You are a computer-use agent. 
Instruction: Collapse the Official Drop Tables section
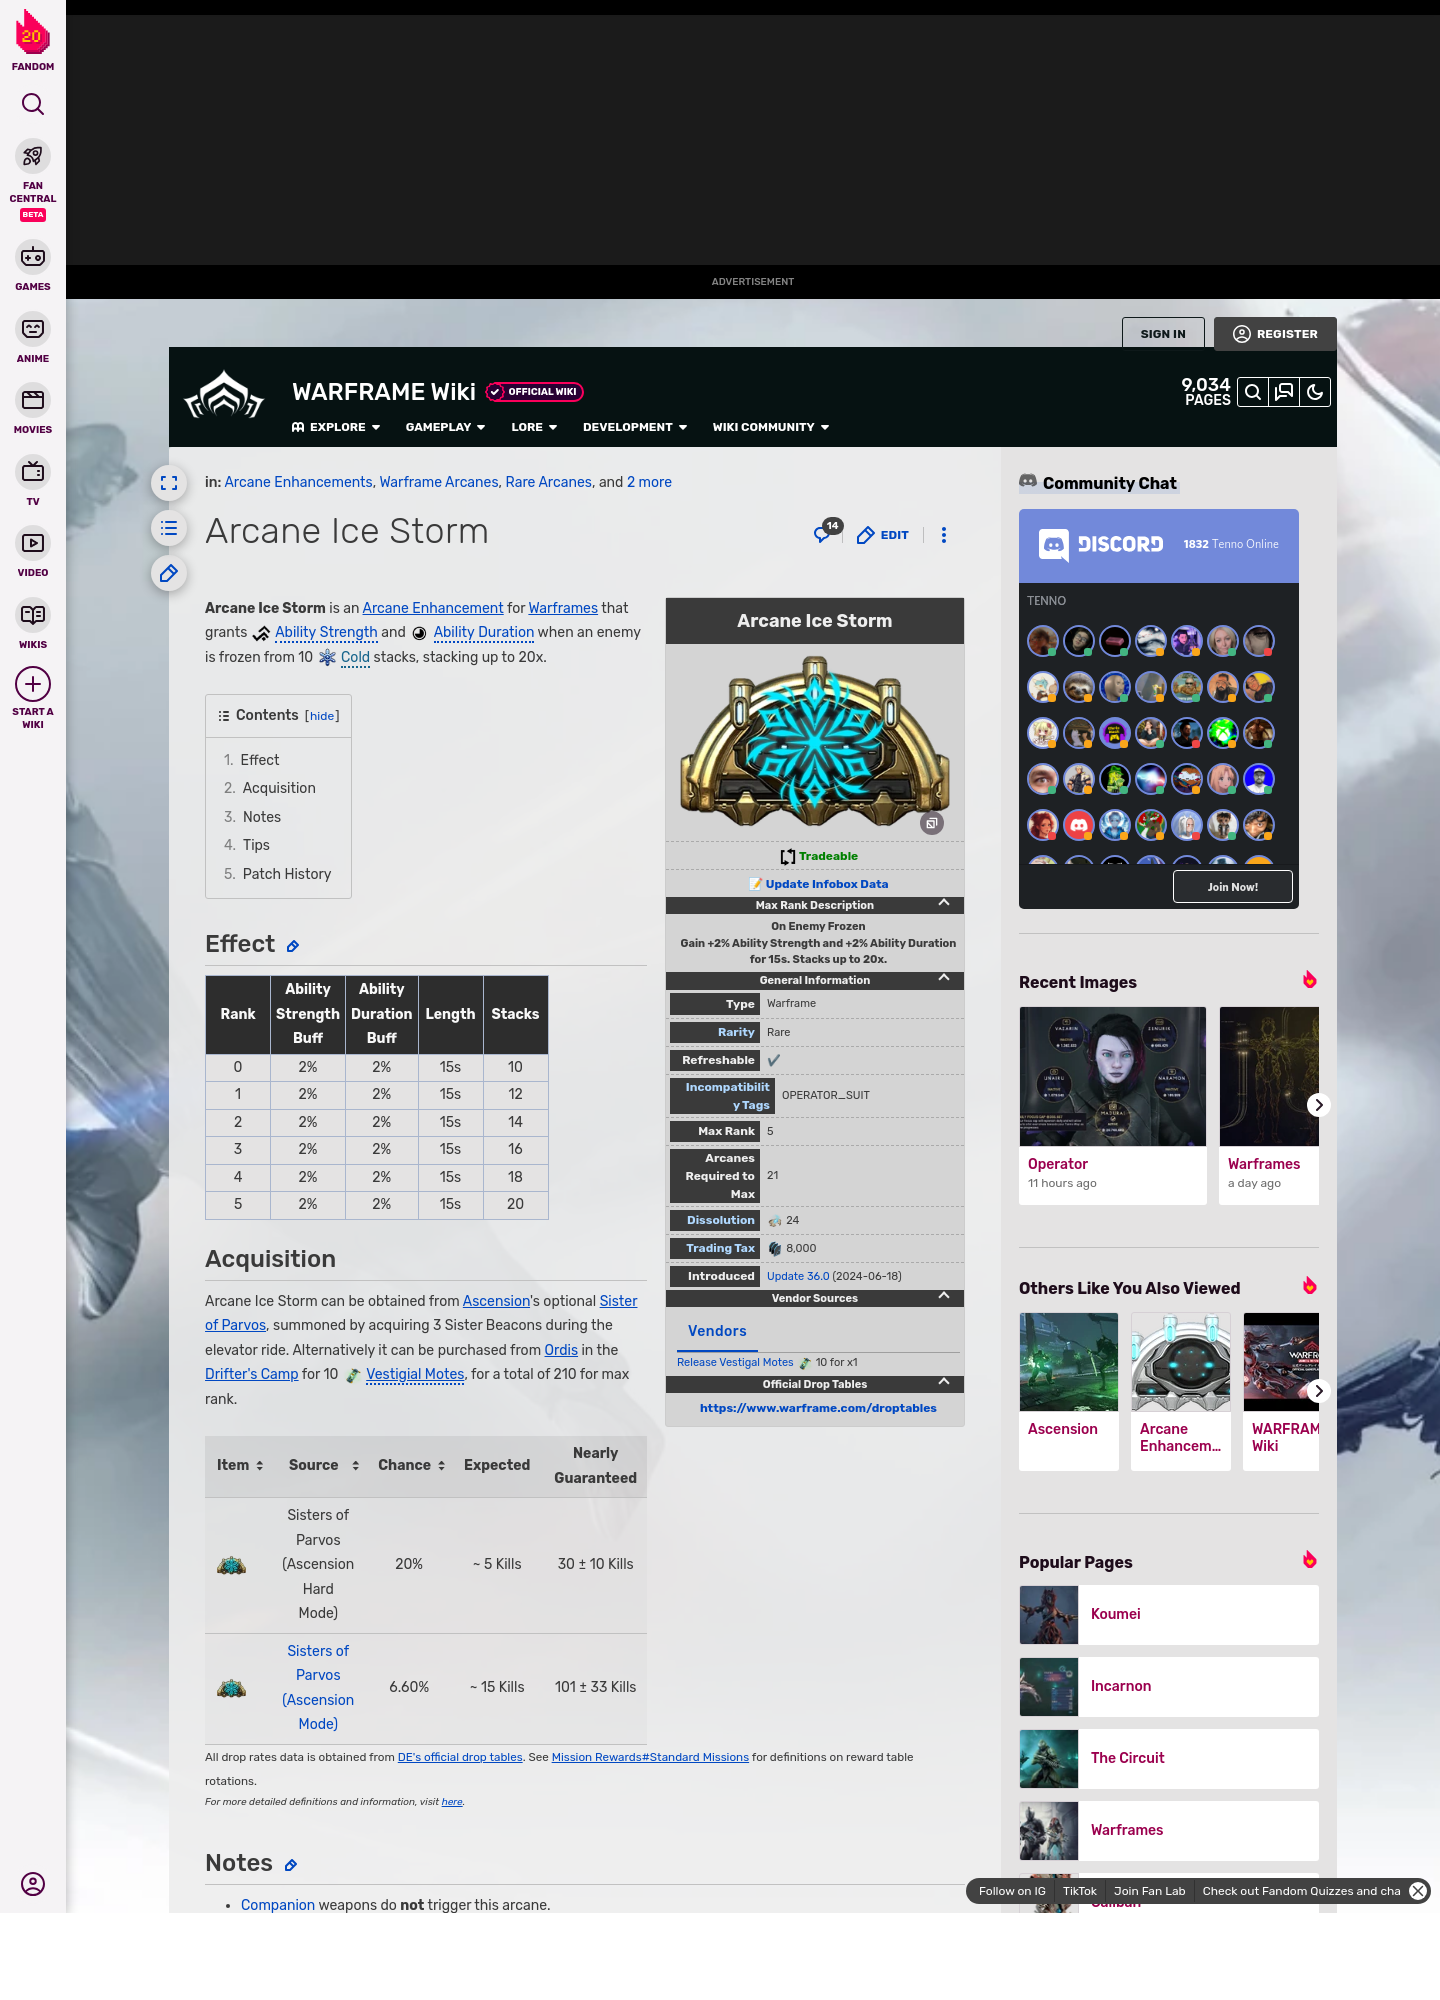pyautogui.click(x=944, y=1382)
